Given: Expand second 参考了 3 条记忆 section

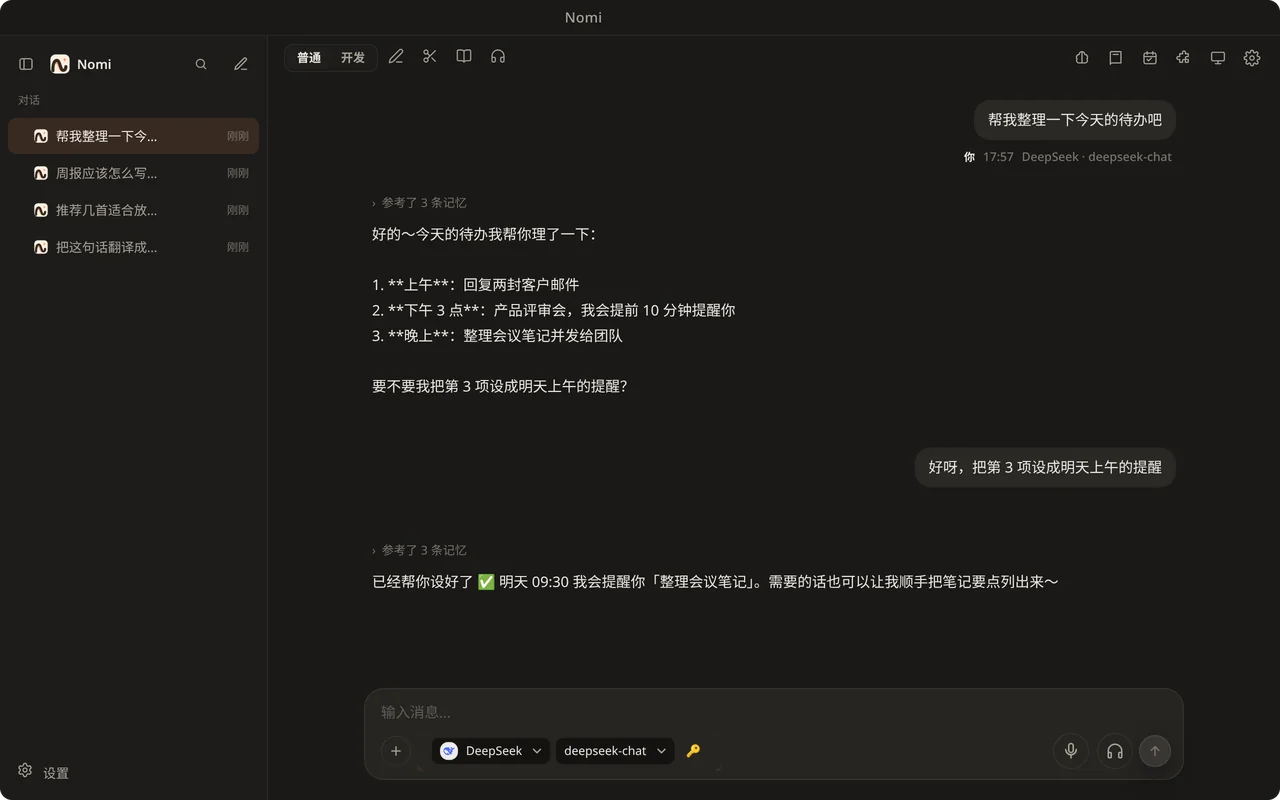Looking at the screenshot, I should click(x=420, y=551).
